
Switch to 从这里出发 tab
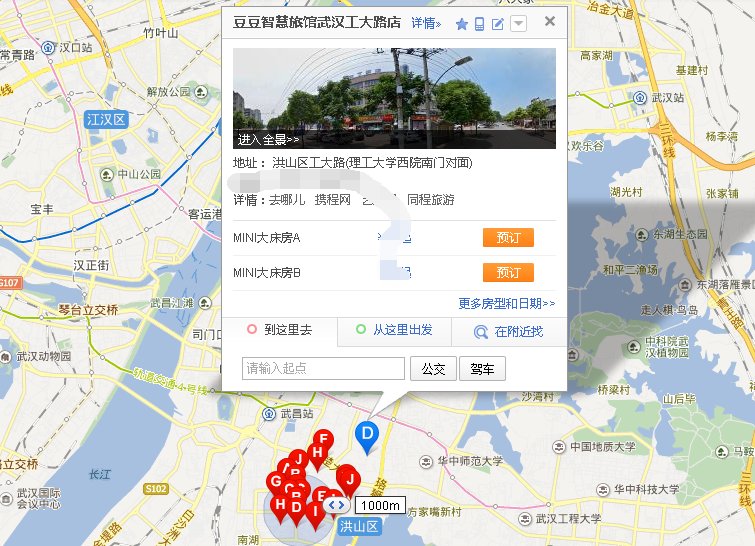(394, 330)
